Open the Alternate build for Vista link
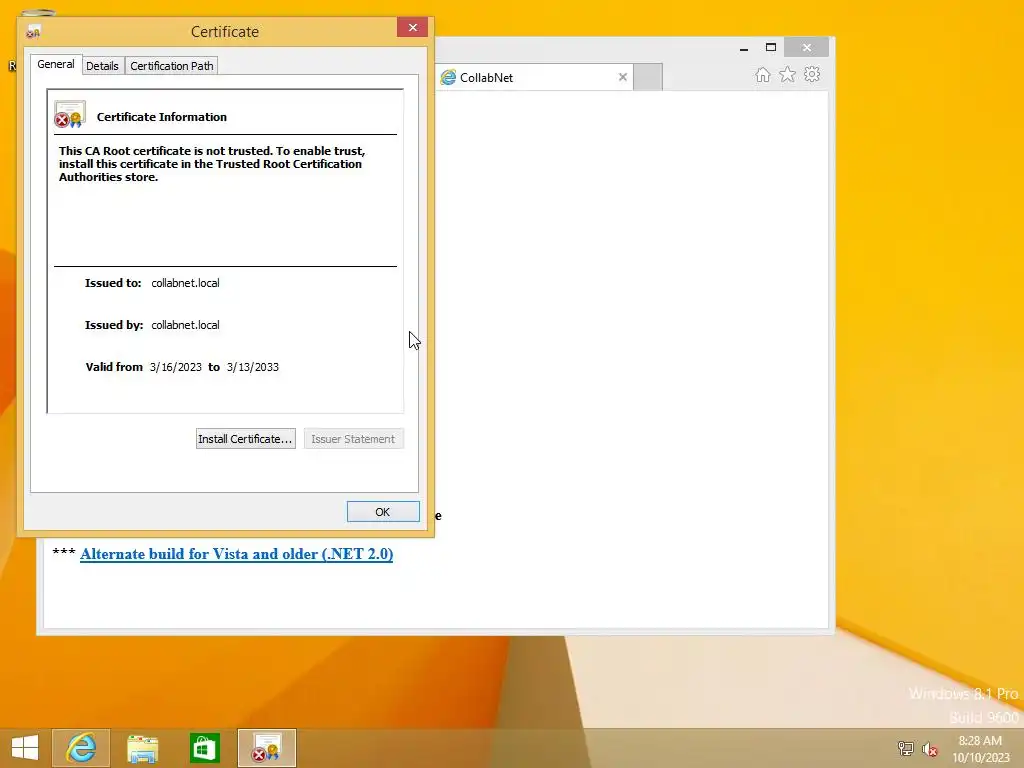Viewport: 1024px width, 768px height. (x=236, y=554)
